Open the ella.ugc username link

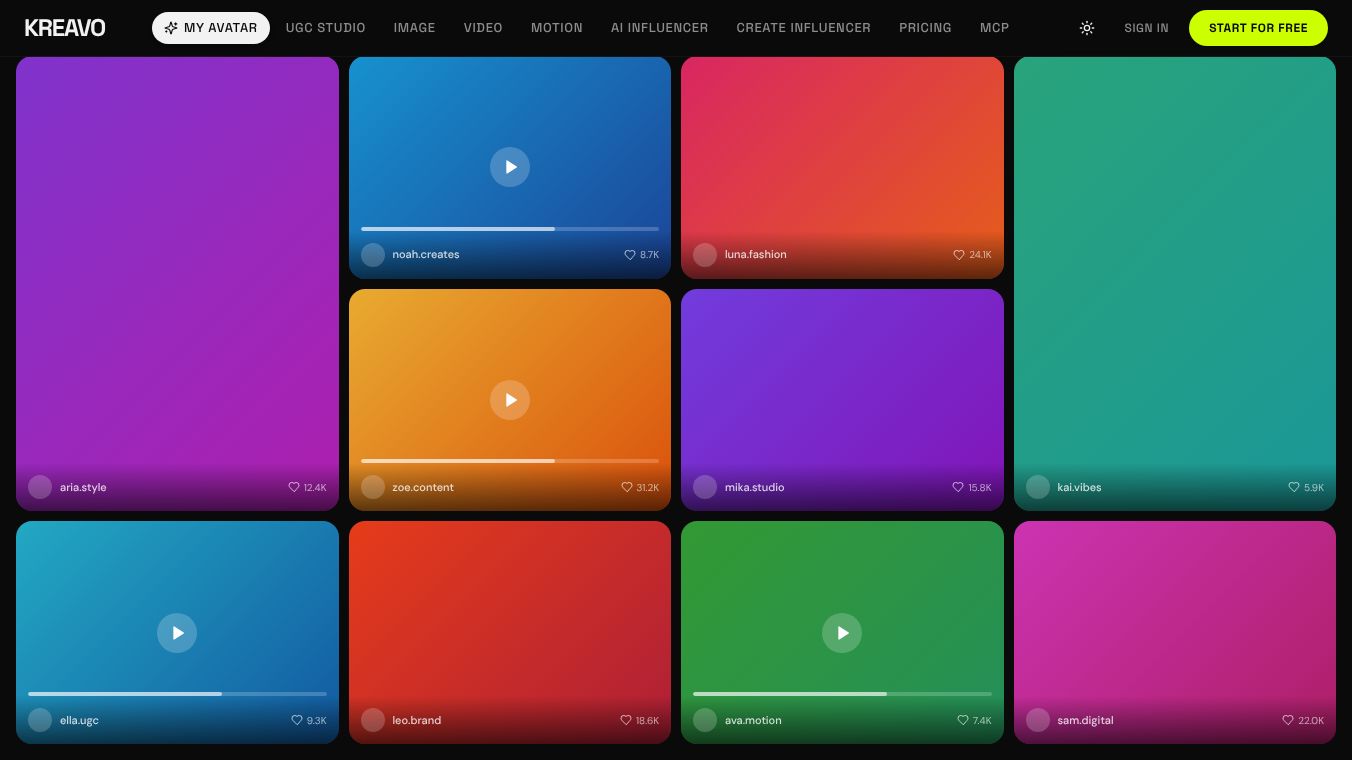coord(79,720)
